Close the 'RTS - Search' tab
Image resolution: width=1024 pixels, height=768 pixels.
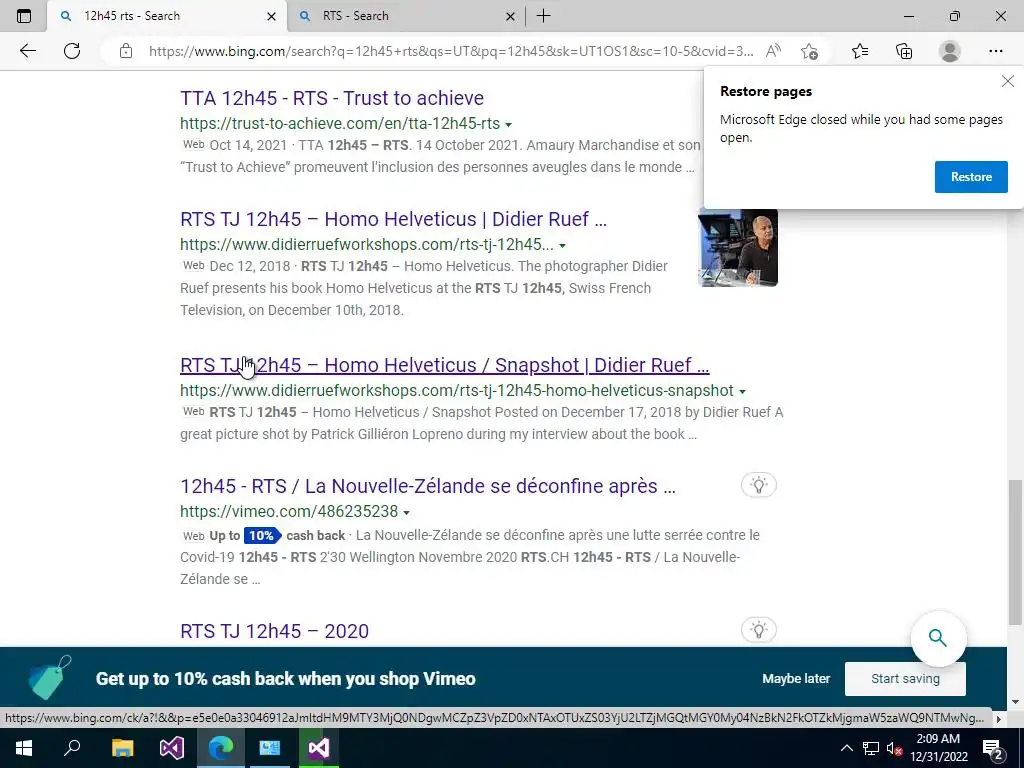click(x=510, y=16)
